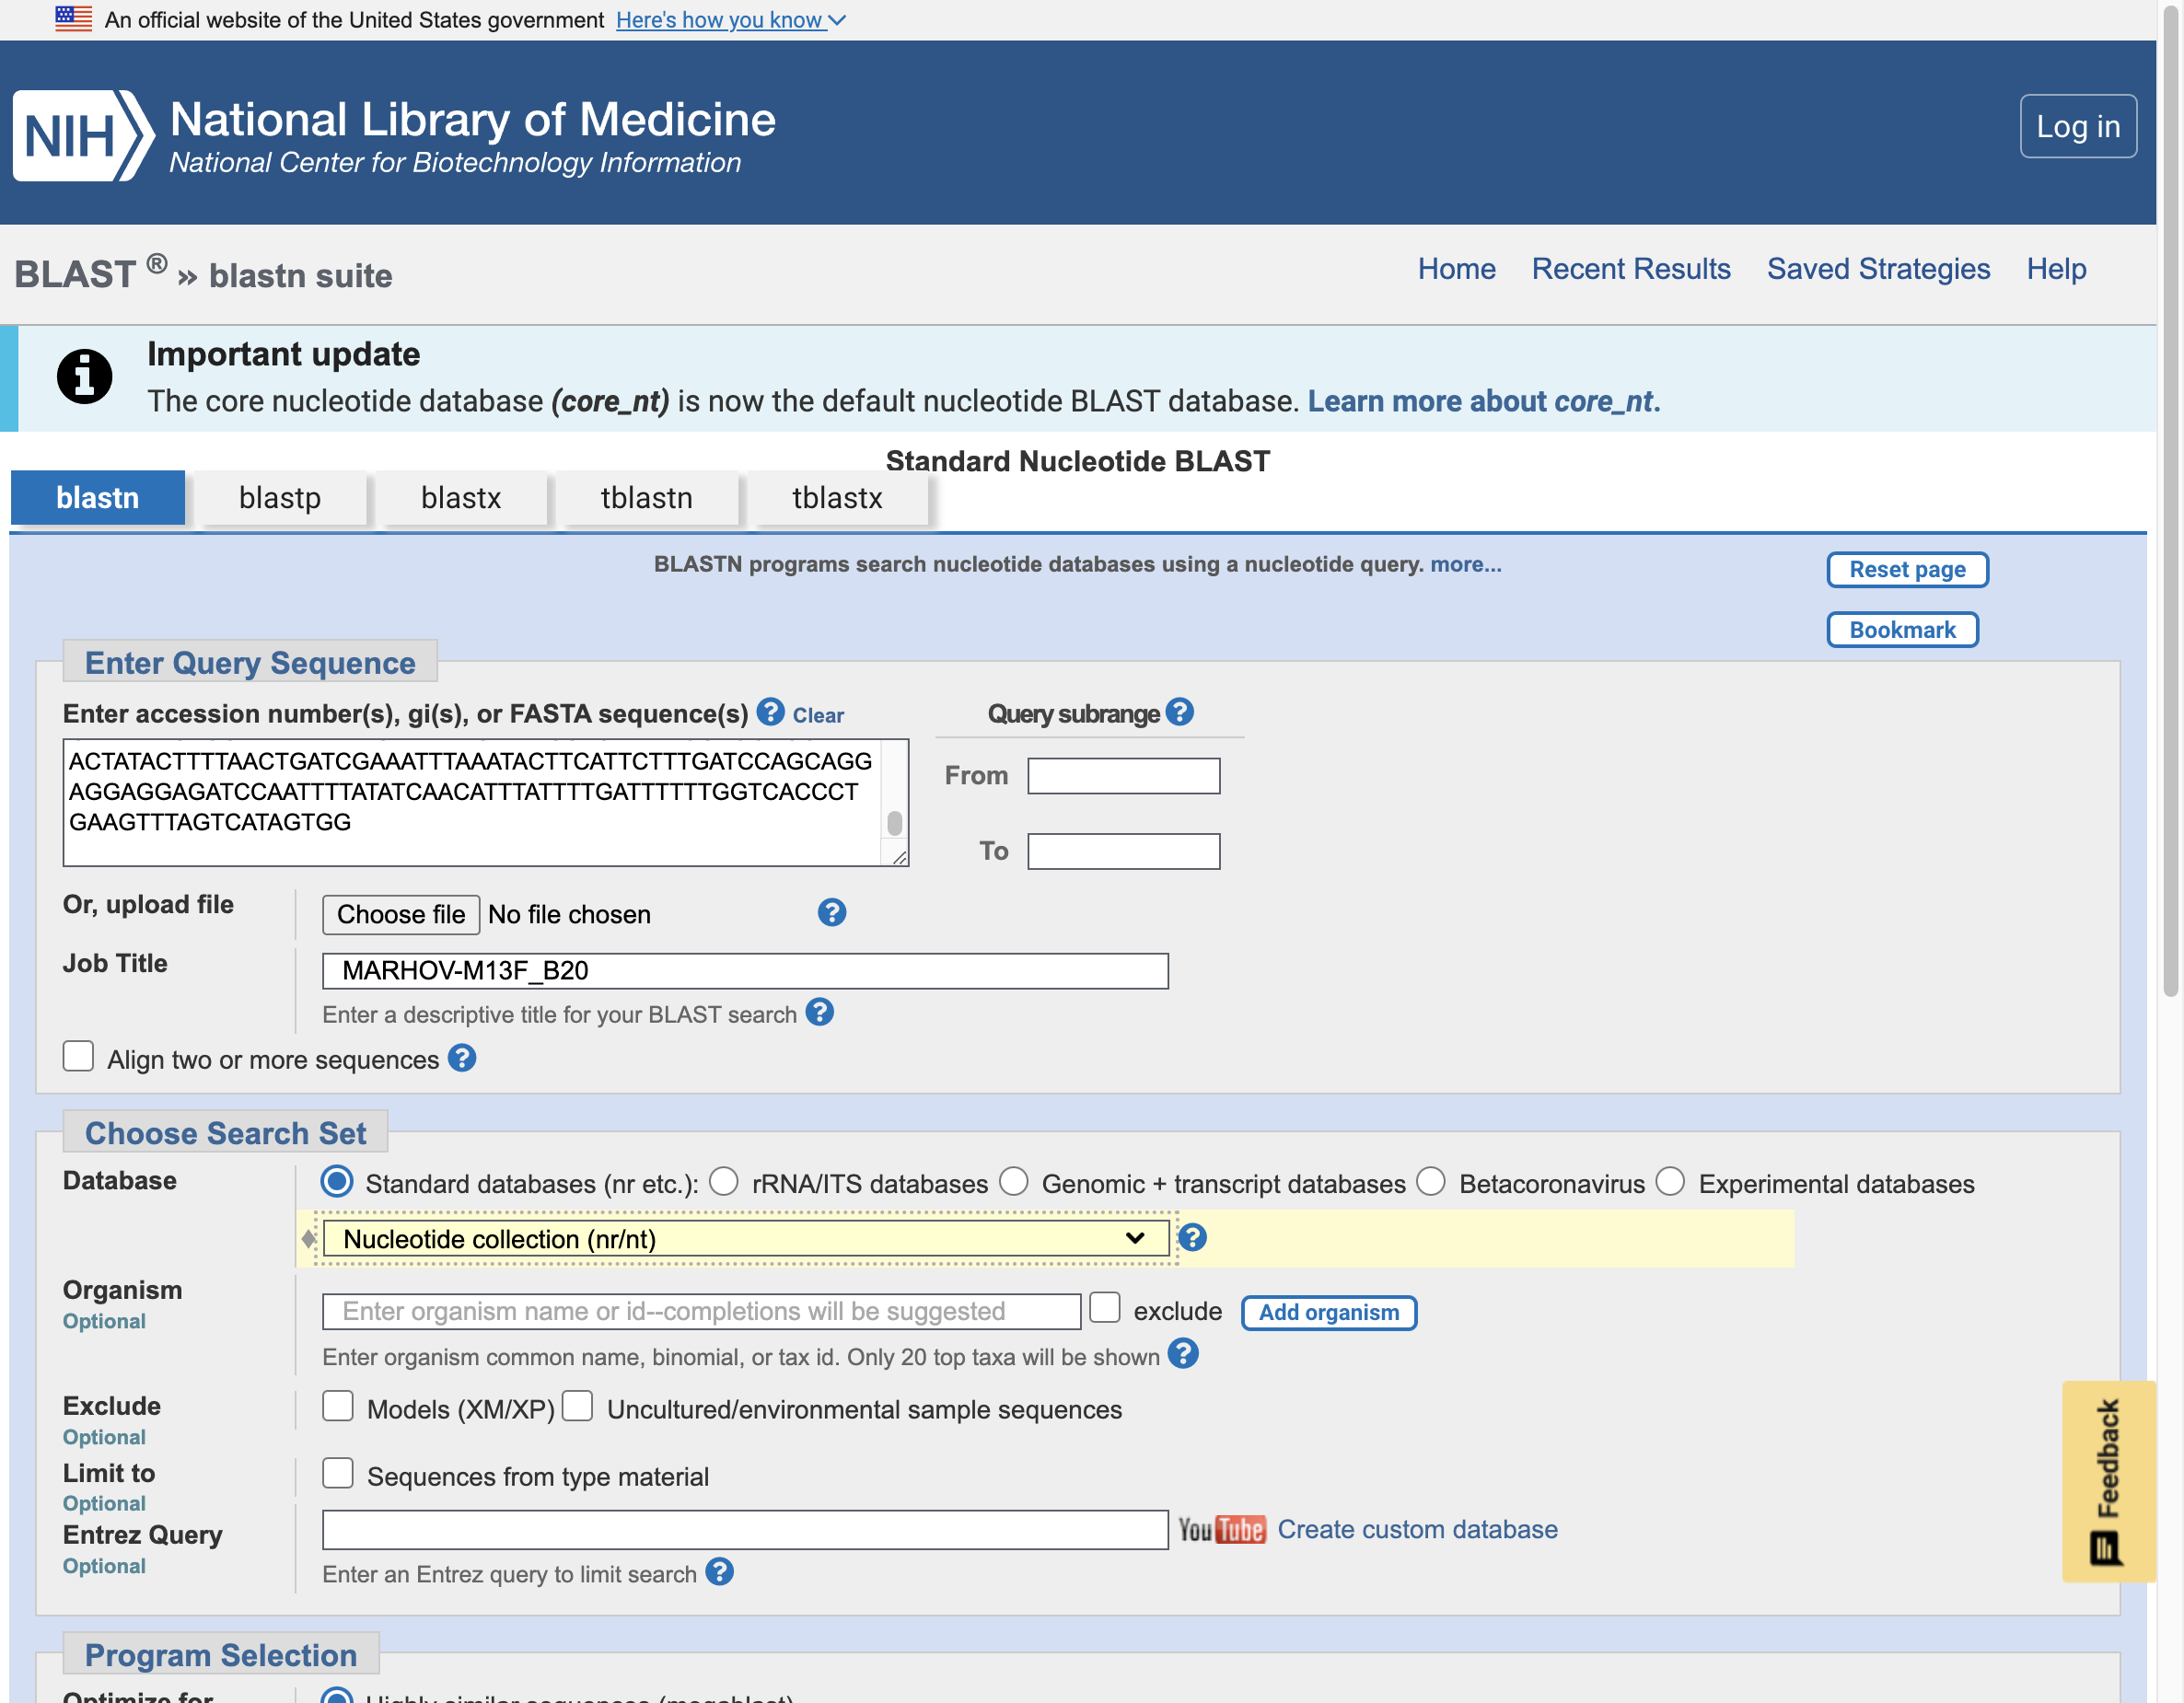Click Add organism button
2184x1703 pixels.
1328,1313
